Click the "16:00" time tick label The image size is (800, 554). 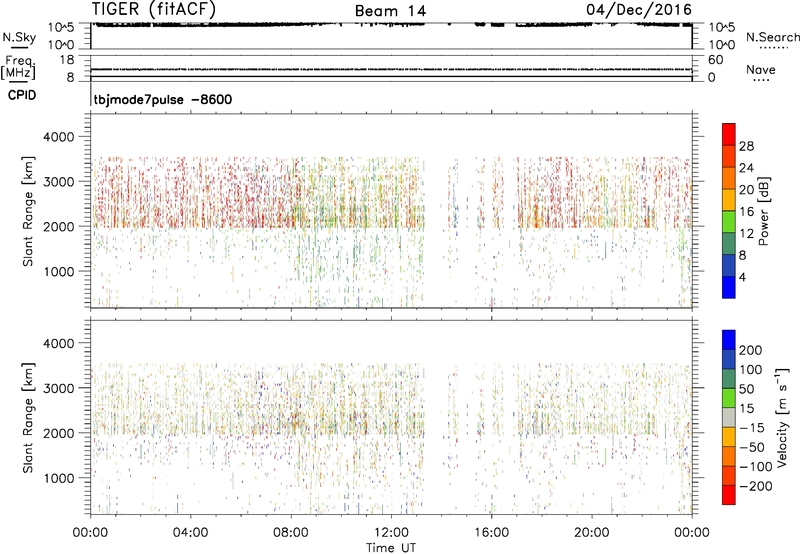tap(491, 533)
